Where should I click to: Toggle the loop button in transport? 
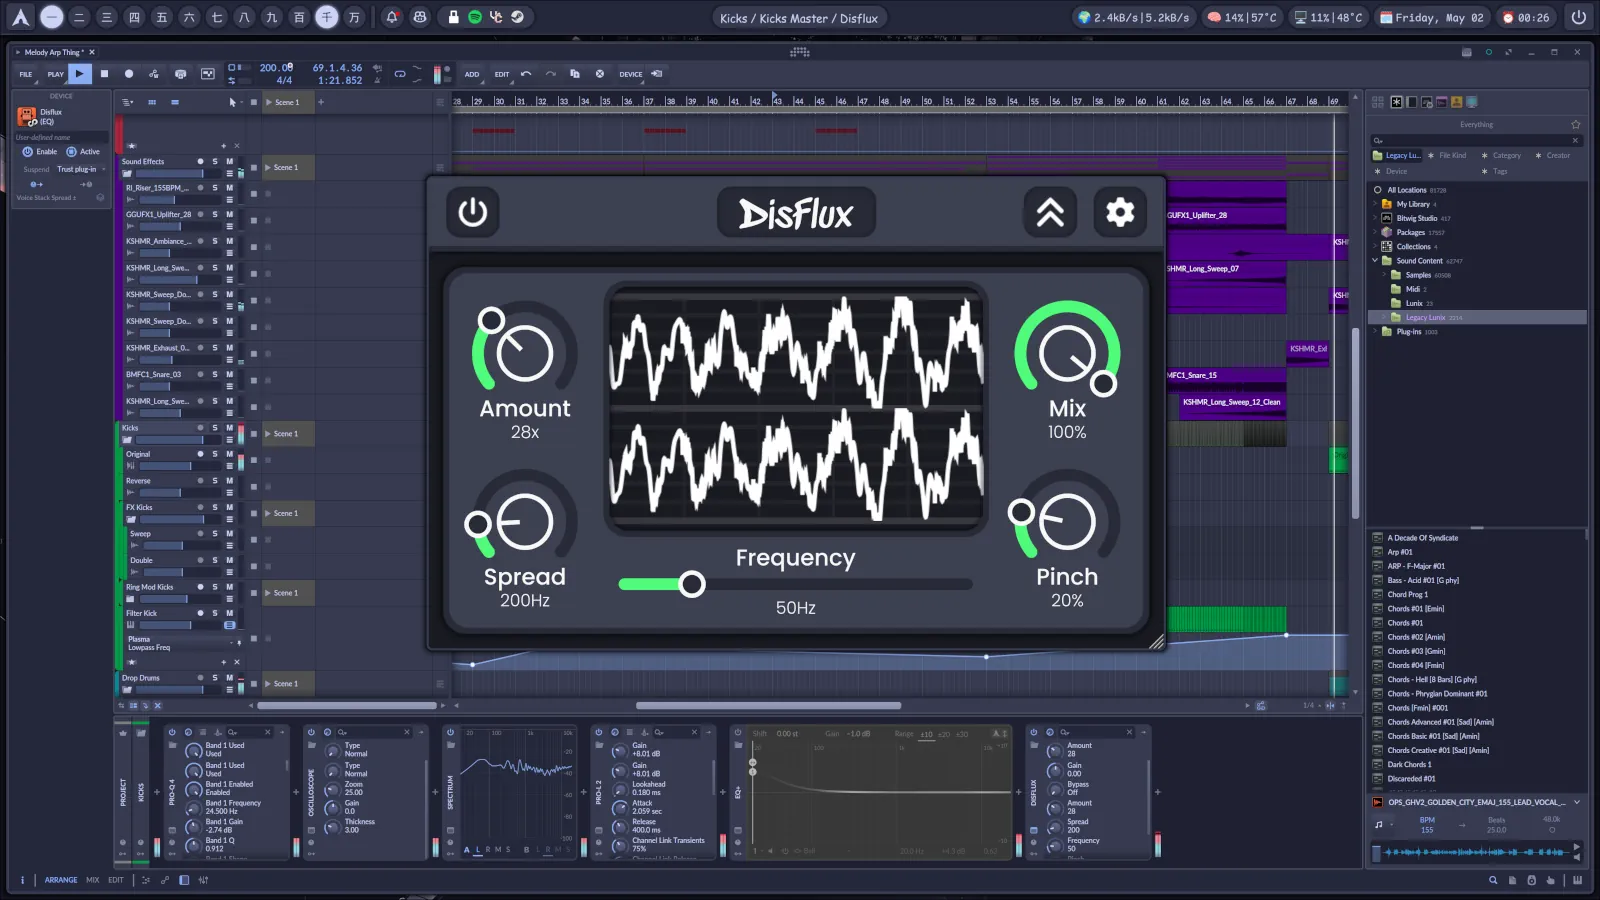[400, 74]
